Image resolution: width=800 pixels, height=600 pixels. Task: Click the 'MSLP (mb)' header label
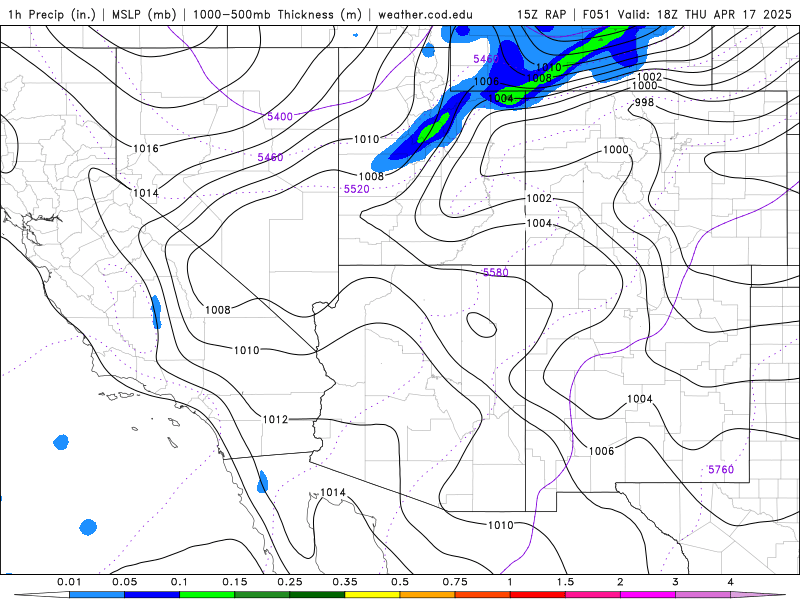(144, 14)
